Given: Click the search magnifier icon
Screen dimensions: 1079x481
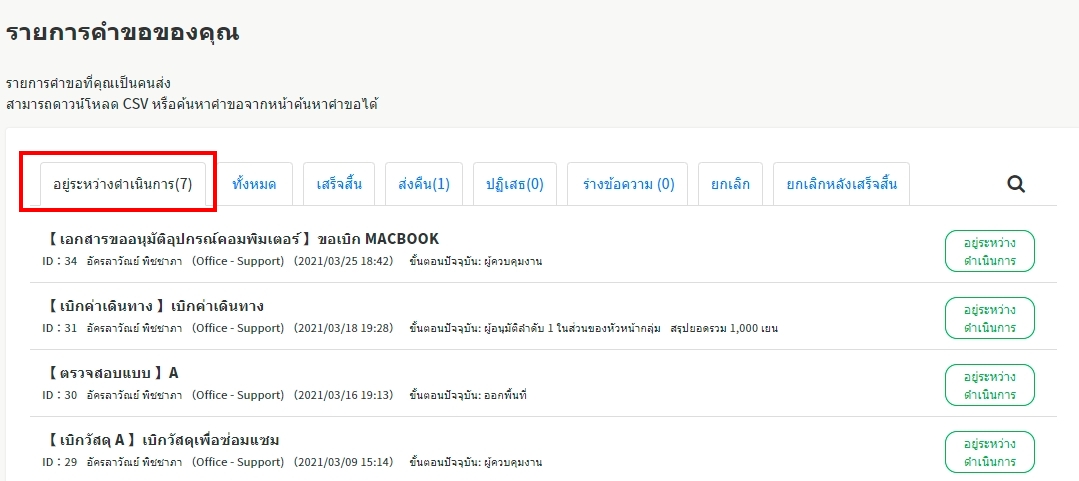Looking at the screenshot, I should 1015,184.
